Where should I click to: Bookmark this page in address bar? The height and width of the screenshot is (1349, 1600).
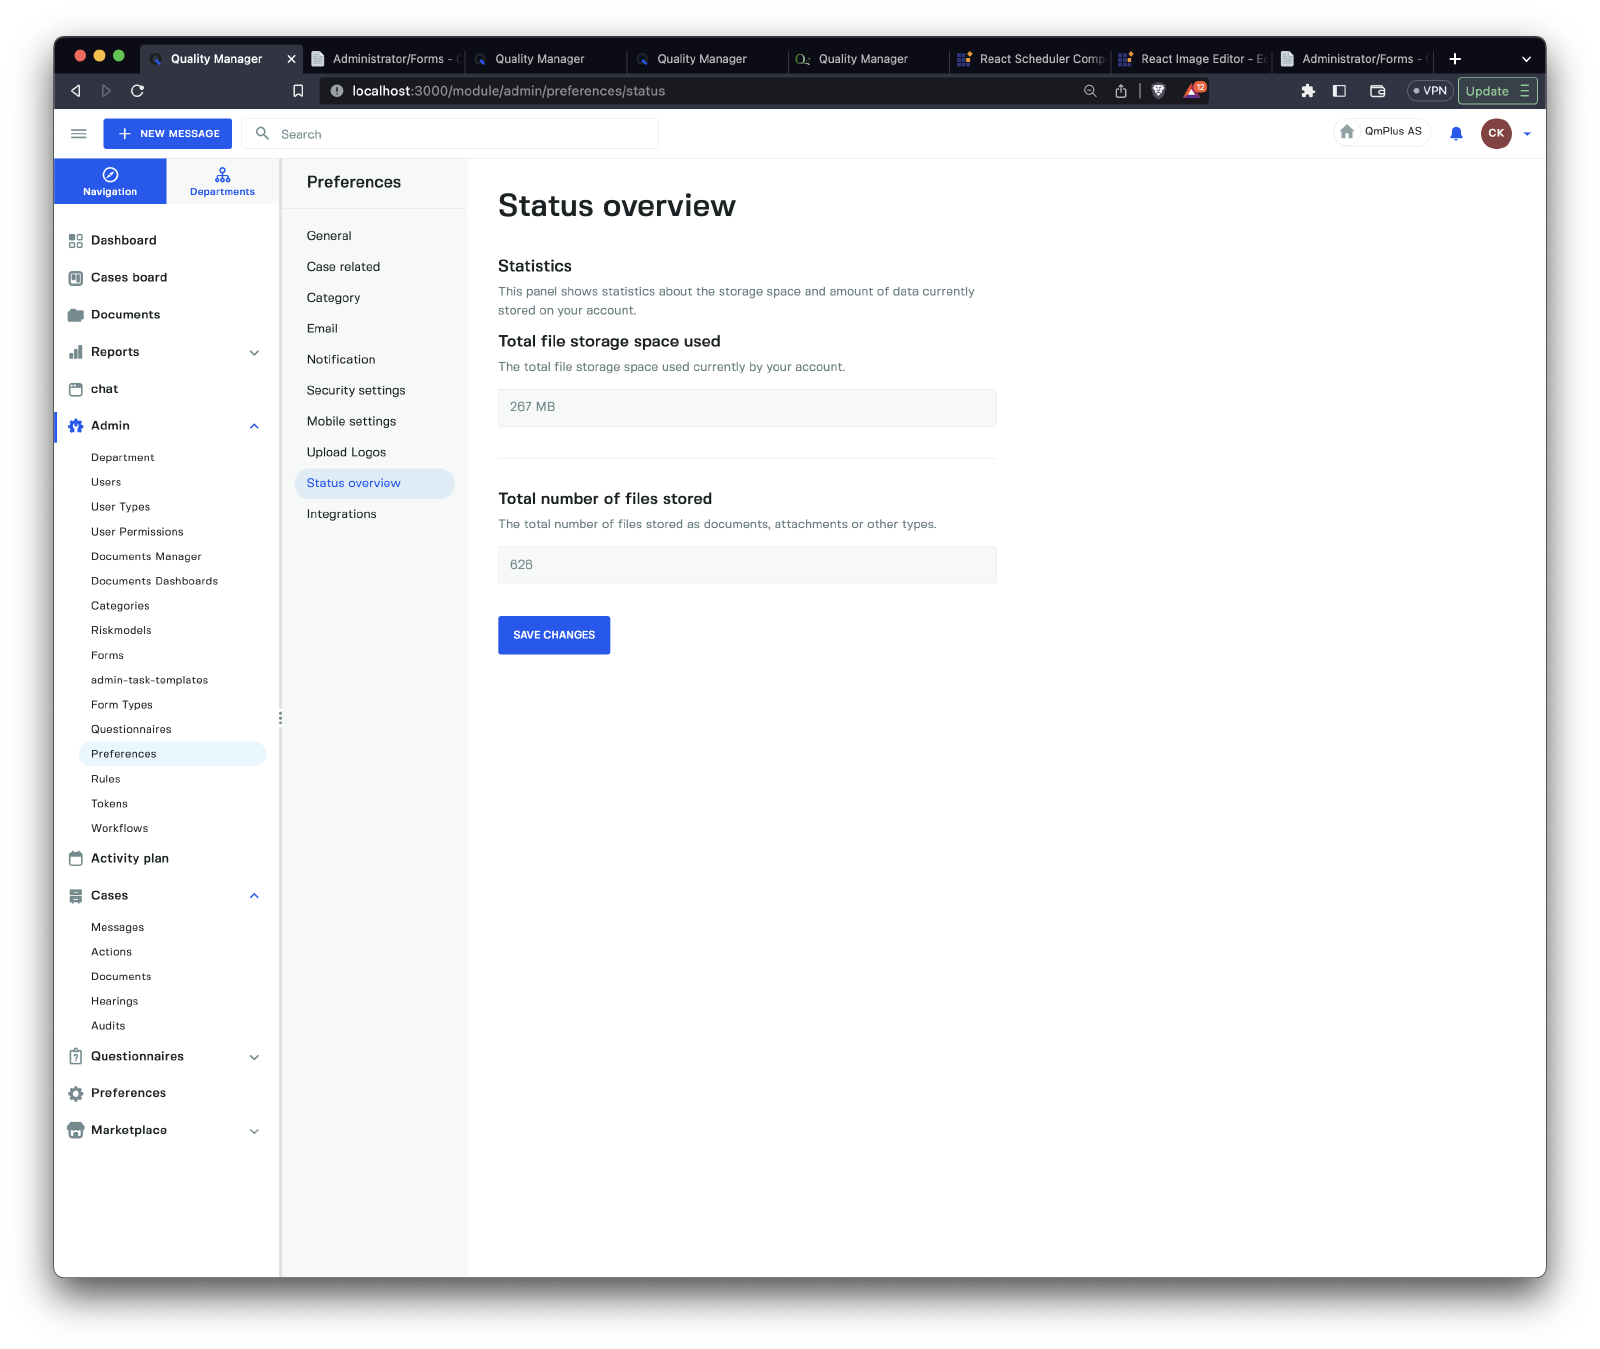[x=298, y=91]
